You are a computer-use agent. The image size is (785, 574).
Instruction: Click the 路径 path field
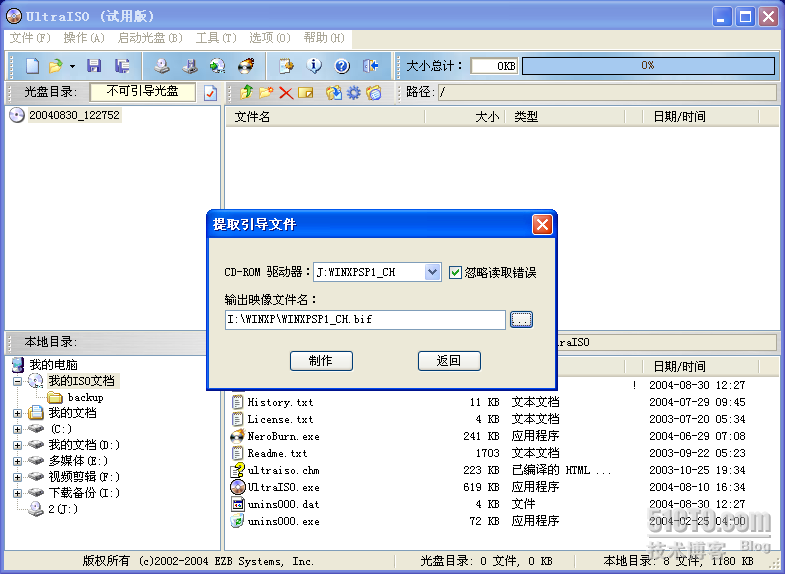click(607, 92)
